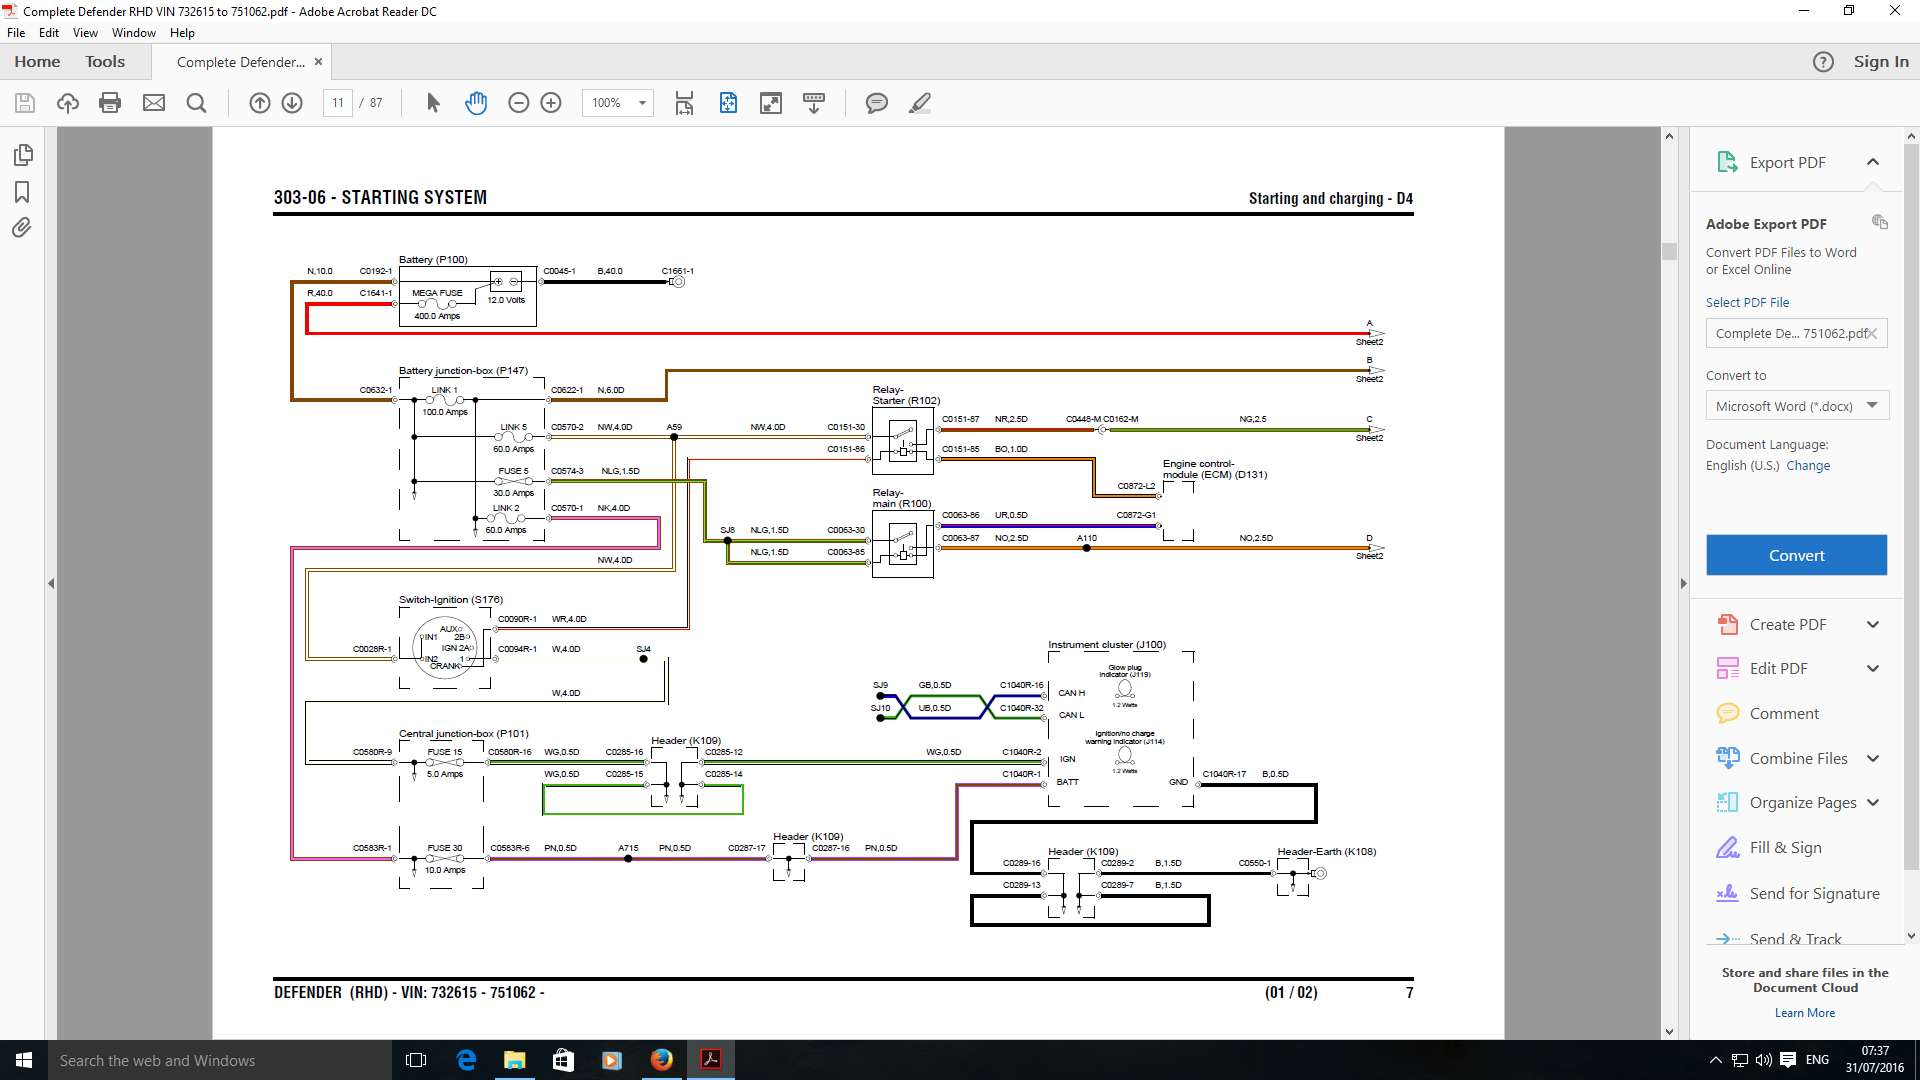Viewport: 1920px width, 1080px height.
Task: Click the document vertical scrollbar thumb
Action: pyautogui.click(x=1669, y=251)
